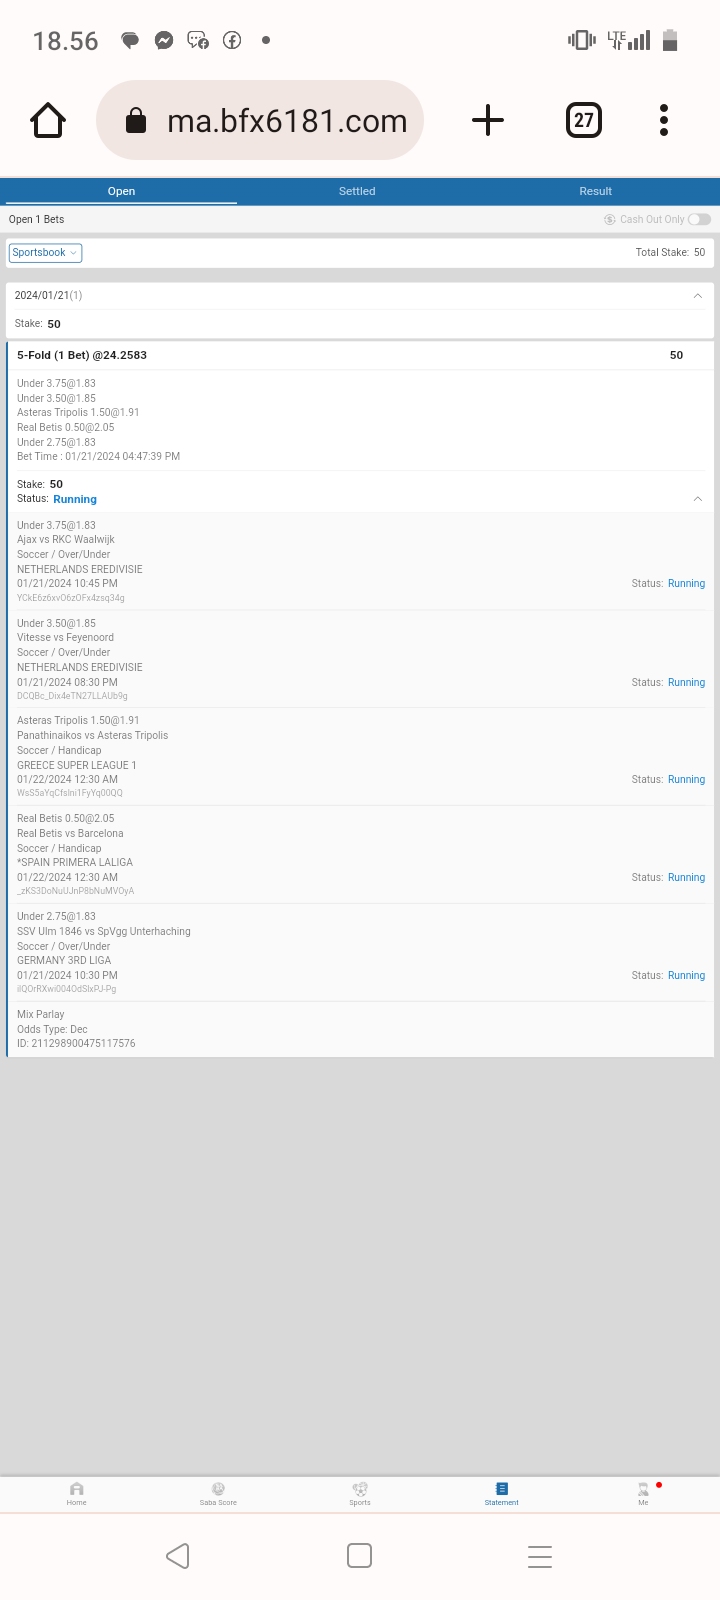Tap the Android back navigation button
Viewport: 720px width, 1600px height.
pyautogui.click(x=178, y=1555)
